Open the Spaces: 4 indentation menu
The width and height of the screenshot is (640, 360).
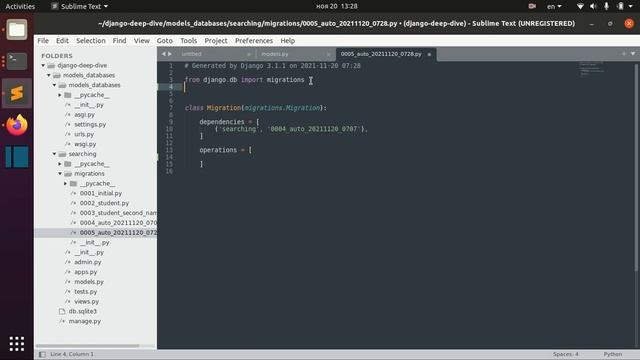565,354
